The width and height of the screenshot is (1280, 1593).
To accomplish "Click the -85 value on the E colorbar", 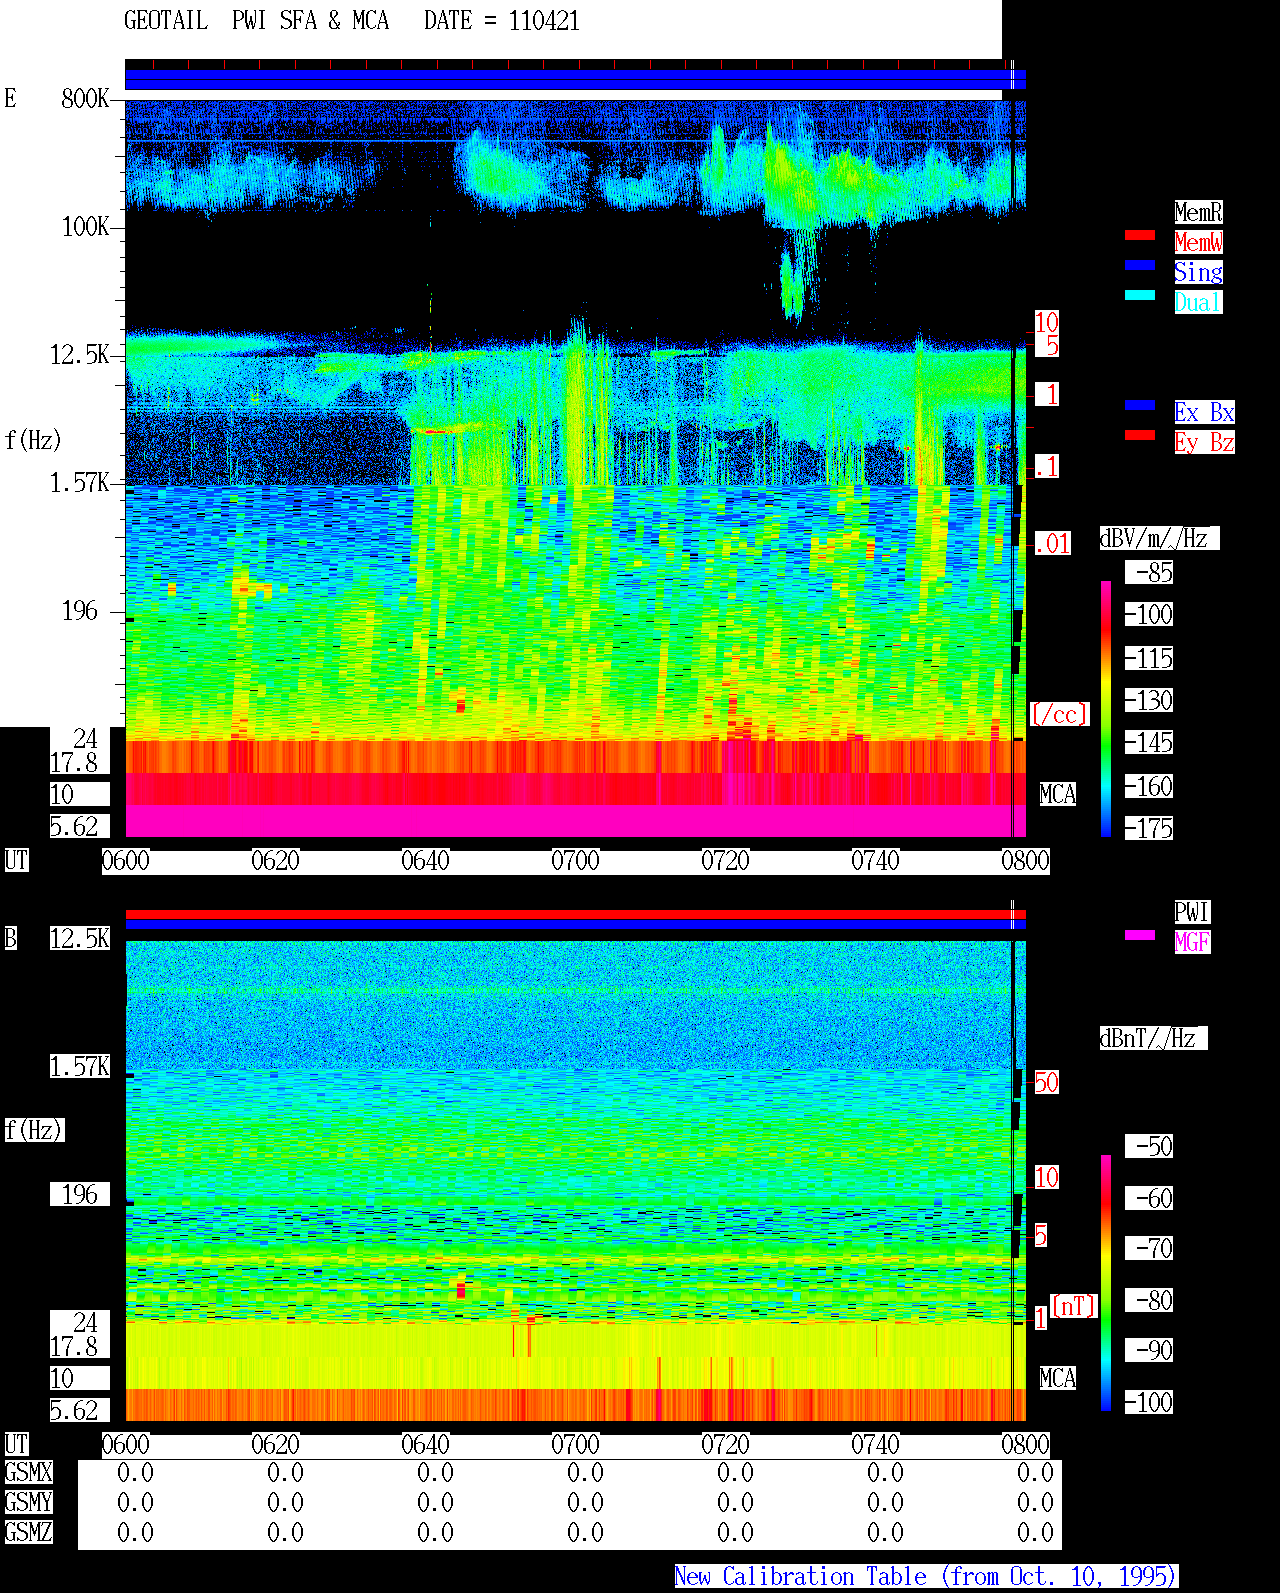I will 1149,573.
